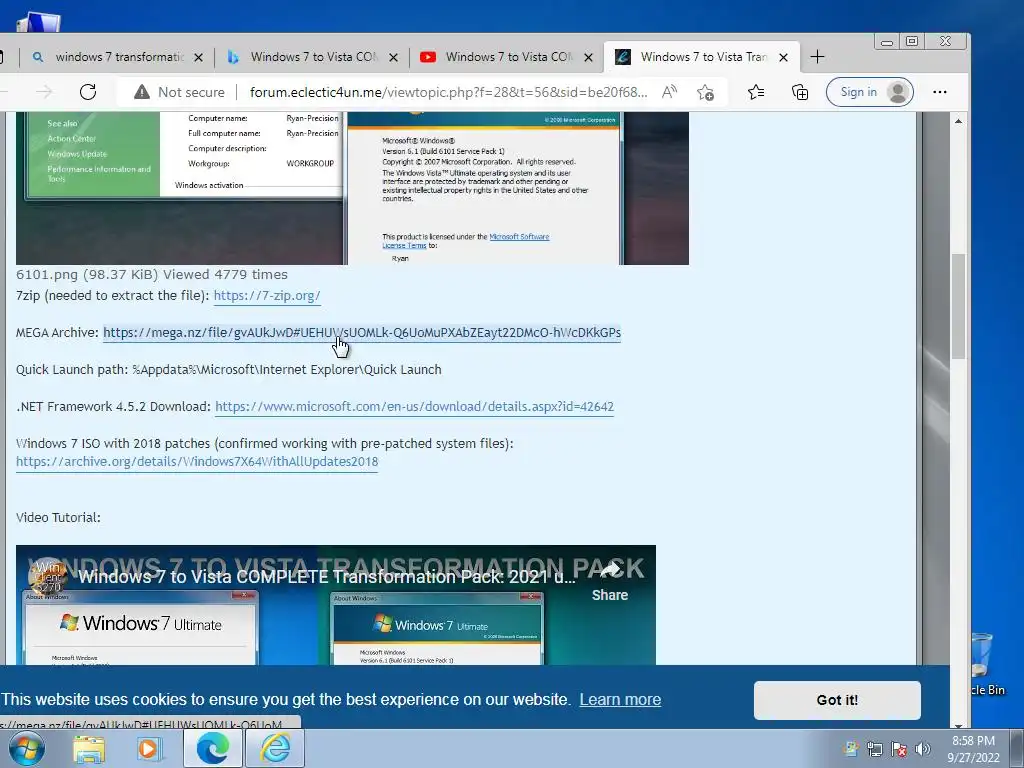Click the Microsoft Software License Terms link in screenshot
The width and height of the screenshot is (1024, 768).
pos(465,241)
